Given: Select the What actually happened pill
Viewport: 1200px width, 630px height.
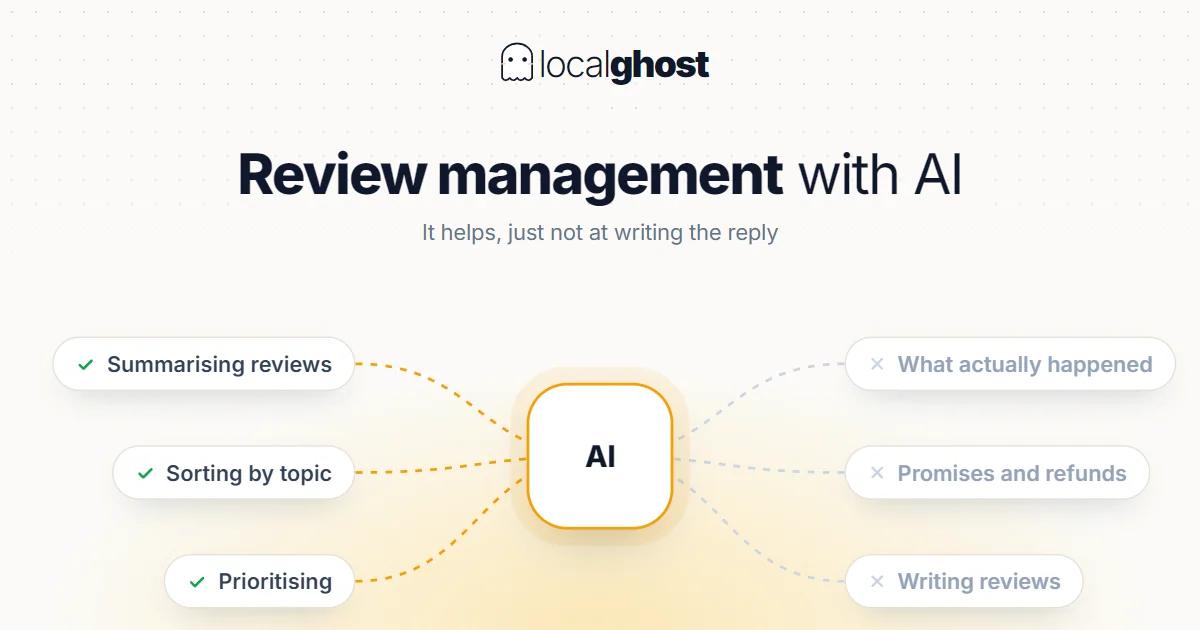Looking at the screenshot, I should coord(1010,364).
